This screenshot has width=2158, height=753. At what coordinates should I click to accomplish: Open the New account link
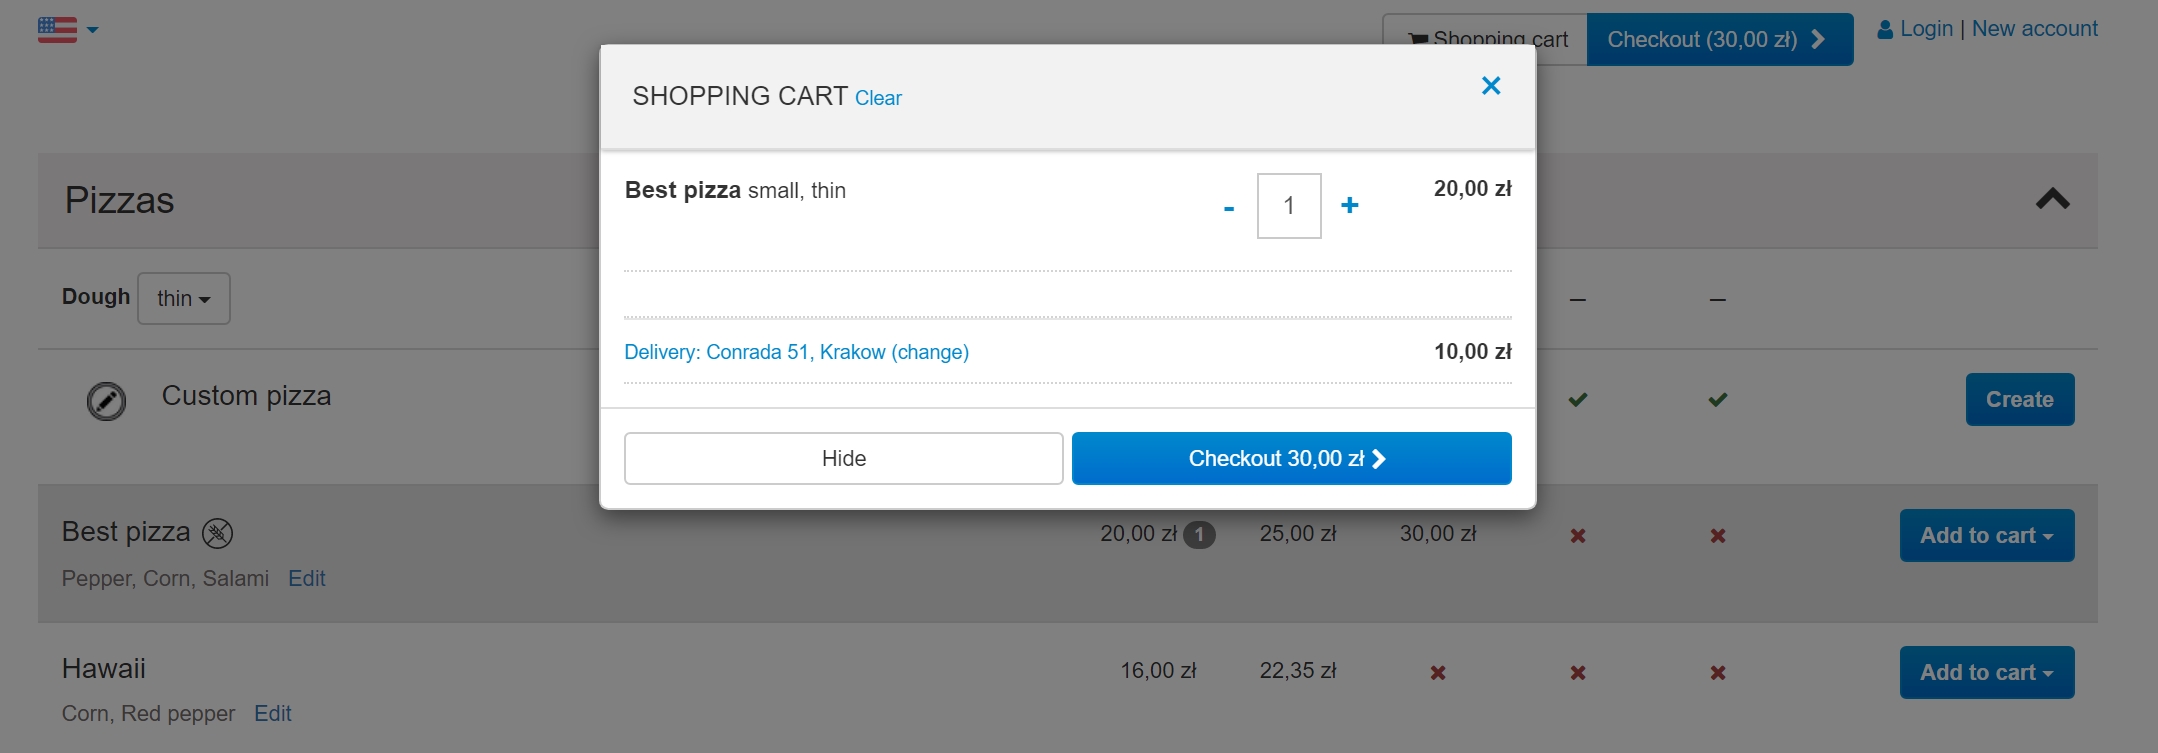click(2034, 29)
